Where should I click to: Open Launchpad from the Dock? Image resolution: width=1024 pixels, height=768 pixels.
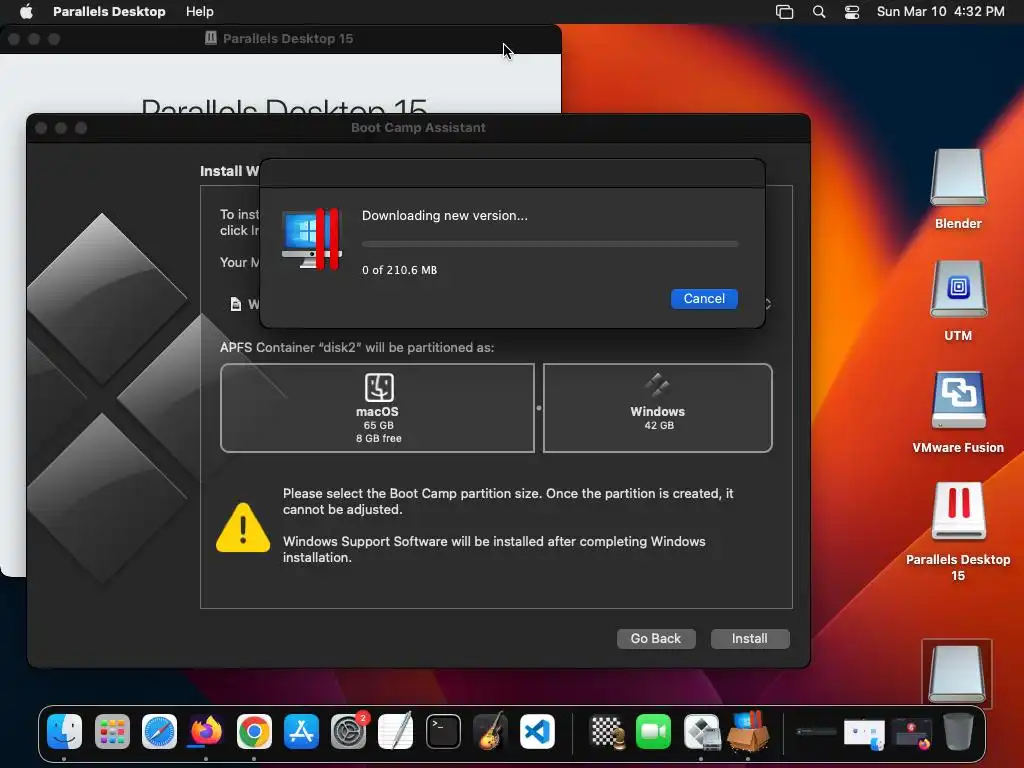[x=112, y=731]
